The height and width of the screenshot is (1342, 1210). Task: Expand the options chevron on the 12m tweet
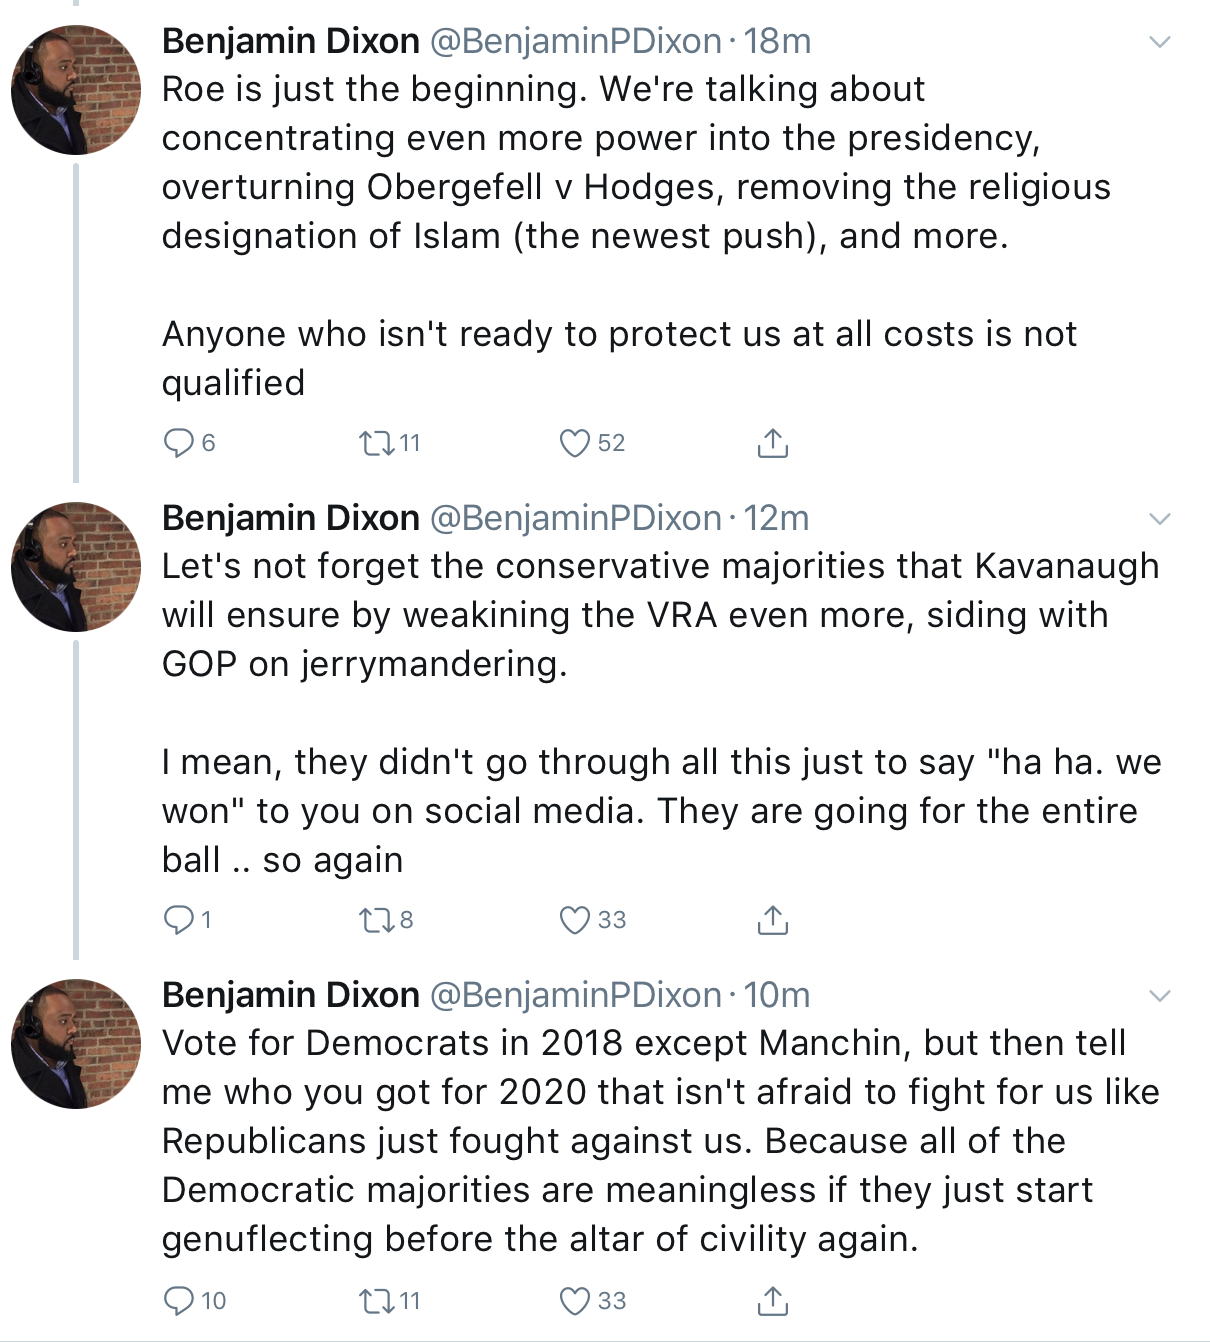tap(1159, 519)
